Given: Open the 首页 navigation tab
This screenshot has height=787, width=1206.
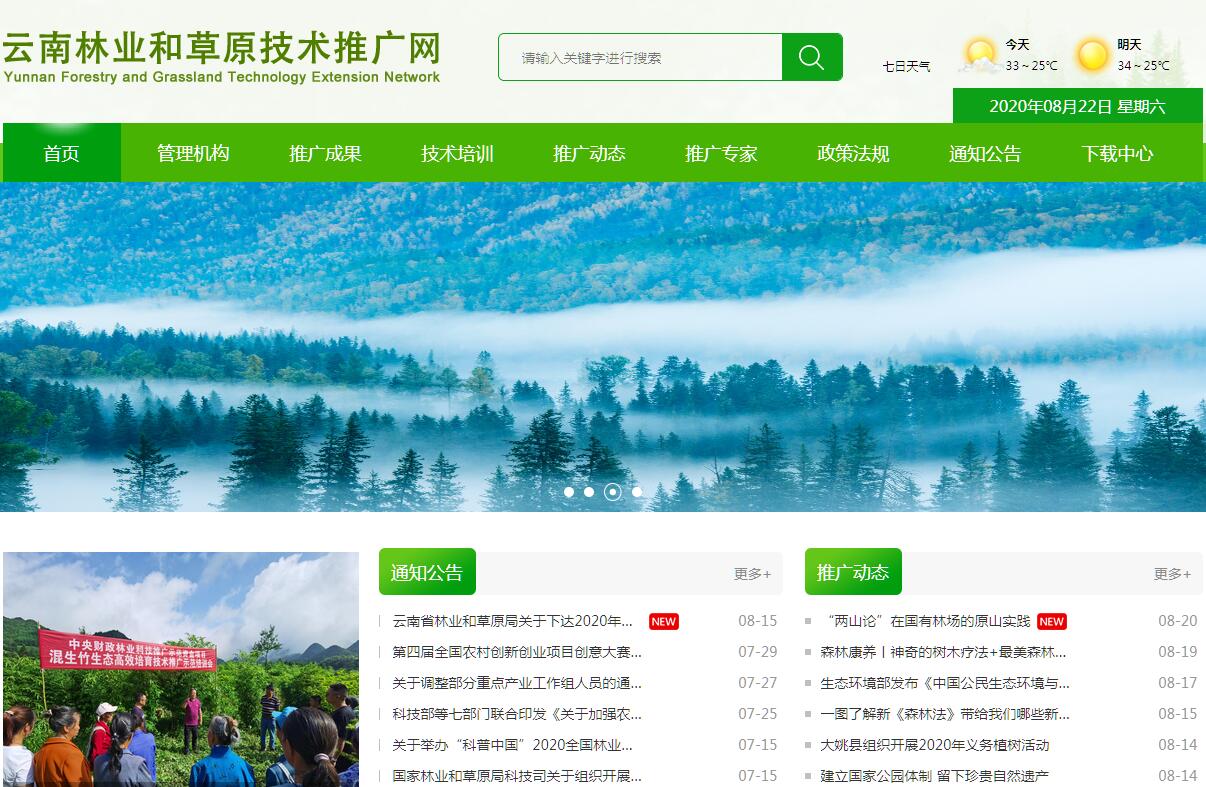Looking at the screenshot, I should [x=62, y=153].
